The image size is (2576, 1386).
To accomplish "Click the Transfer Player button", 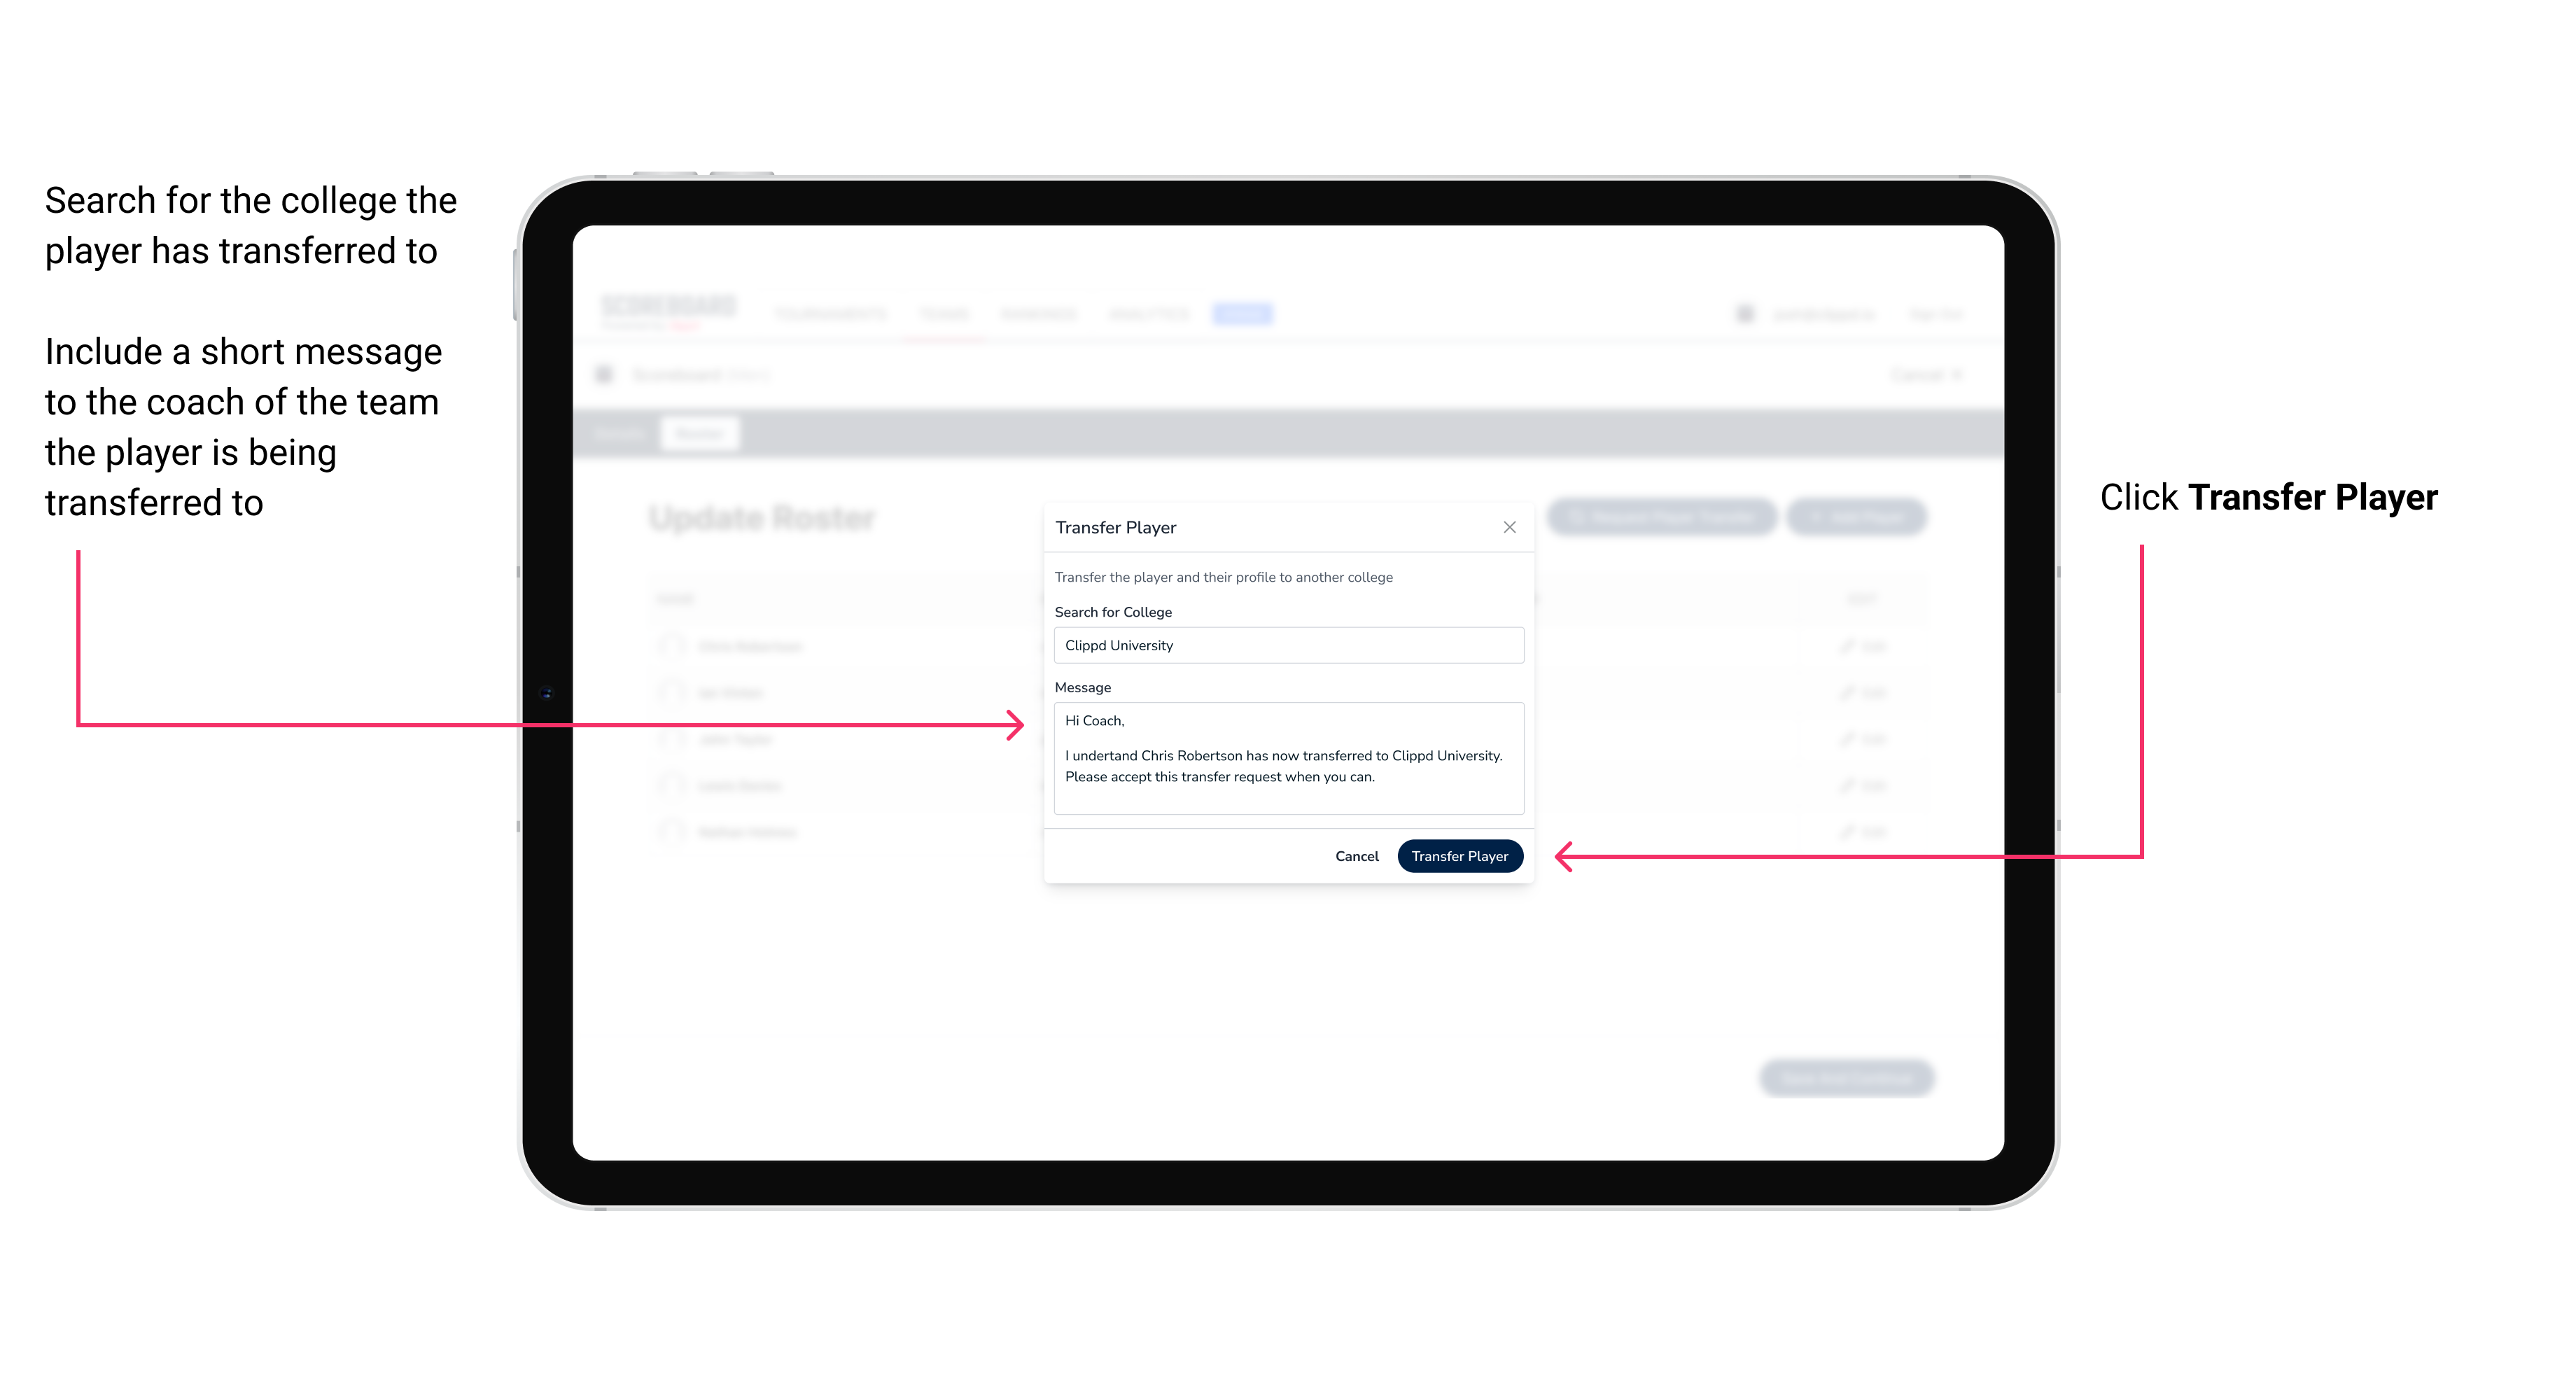I will point(1459,855).
